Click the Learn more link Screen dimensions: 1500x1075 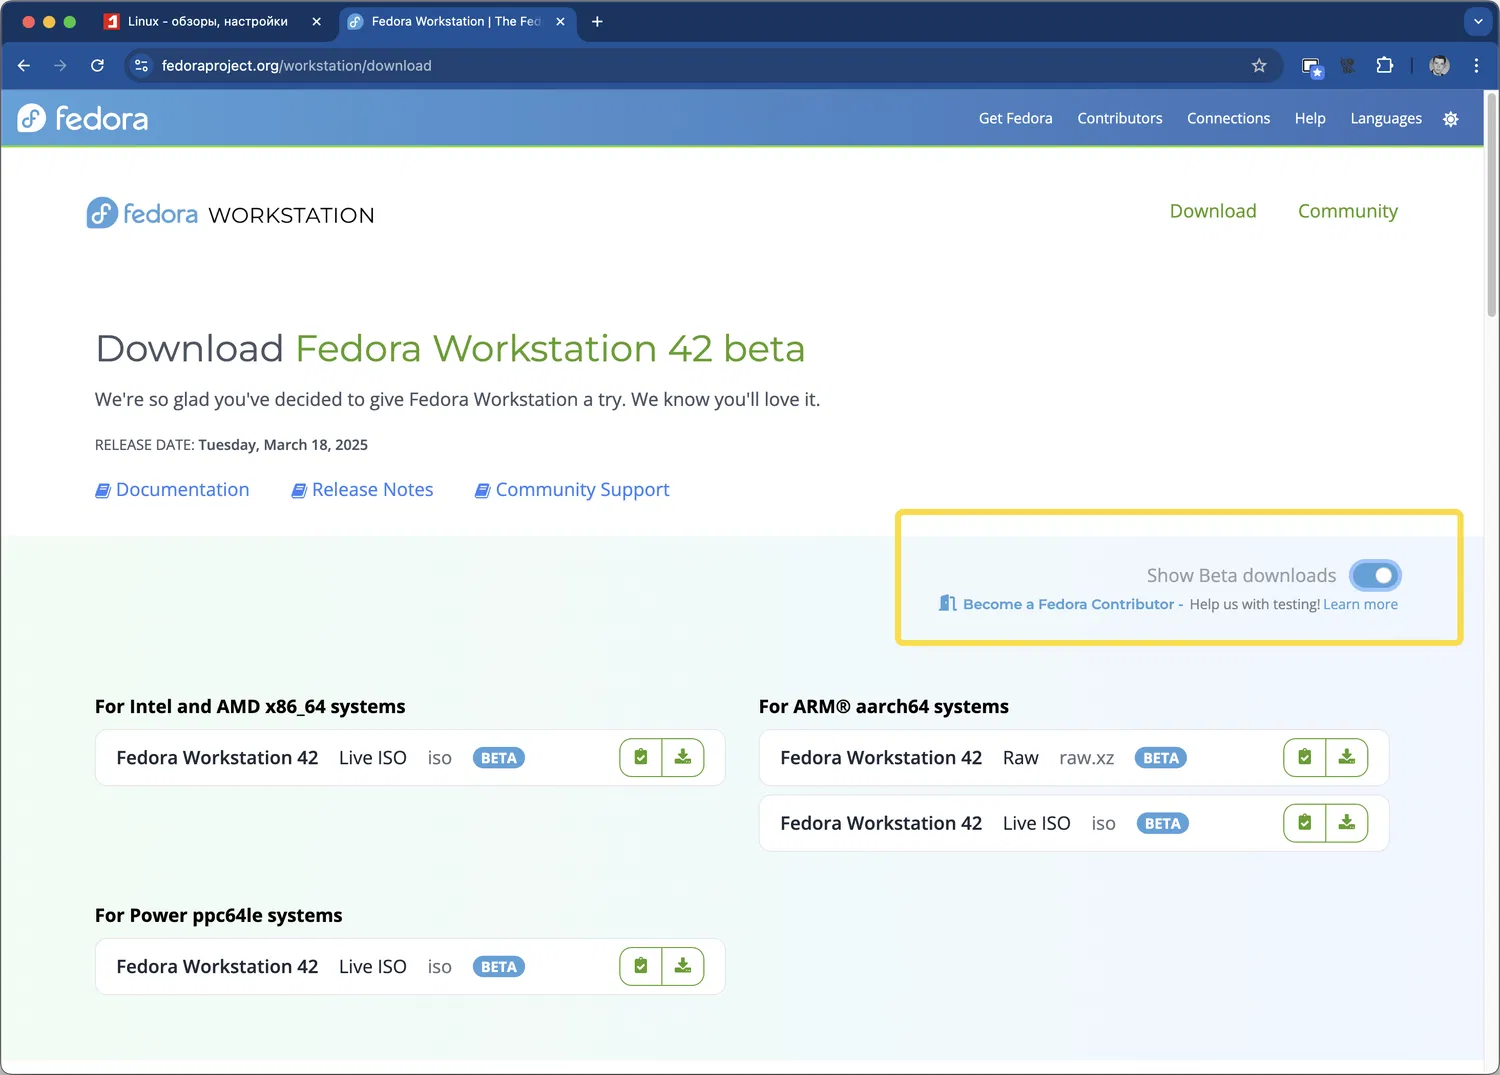coord(1360,604)
